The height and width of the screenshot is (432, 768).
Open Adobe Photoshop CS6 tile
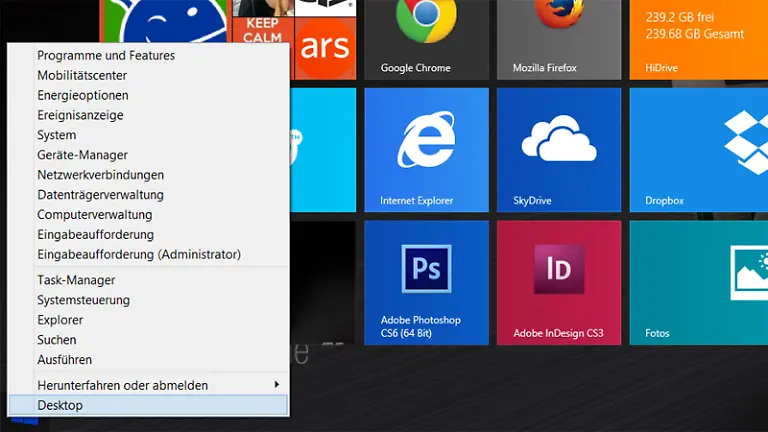426,282
